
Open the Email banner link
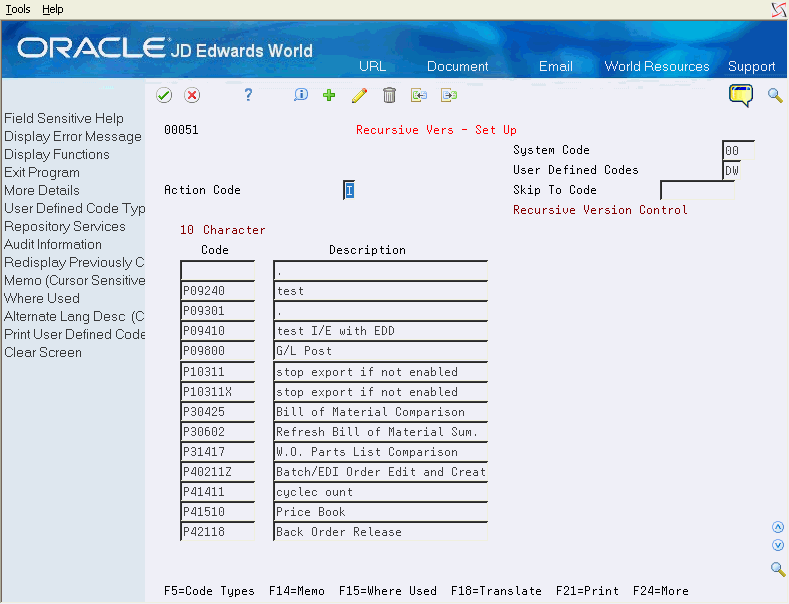(x=556, y=66)
